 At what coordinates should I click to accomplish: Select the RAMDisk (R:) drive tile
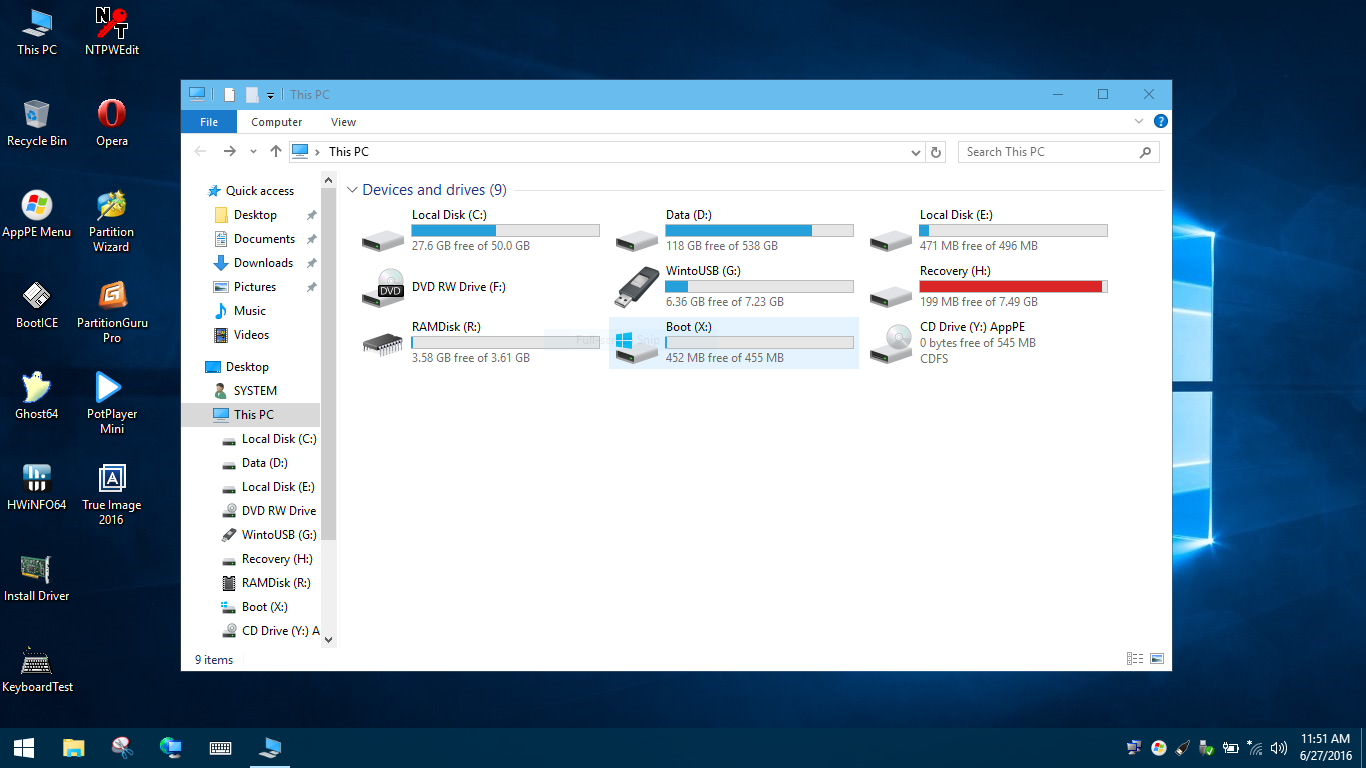click(480, 343)
